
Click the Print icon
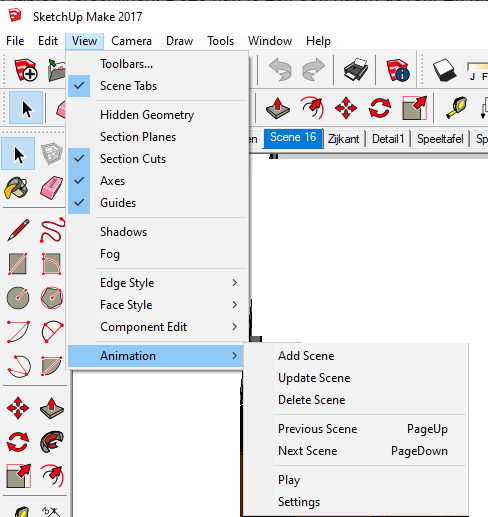pos(356,70)
